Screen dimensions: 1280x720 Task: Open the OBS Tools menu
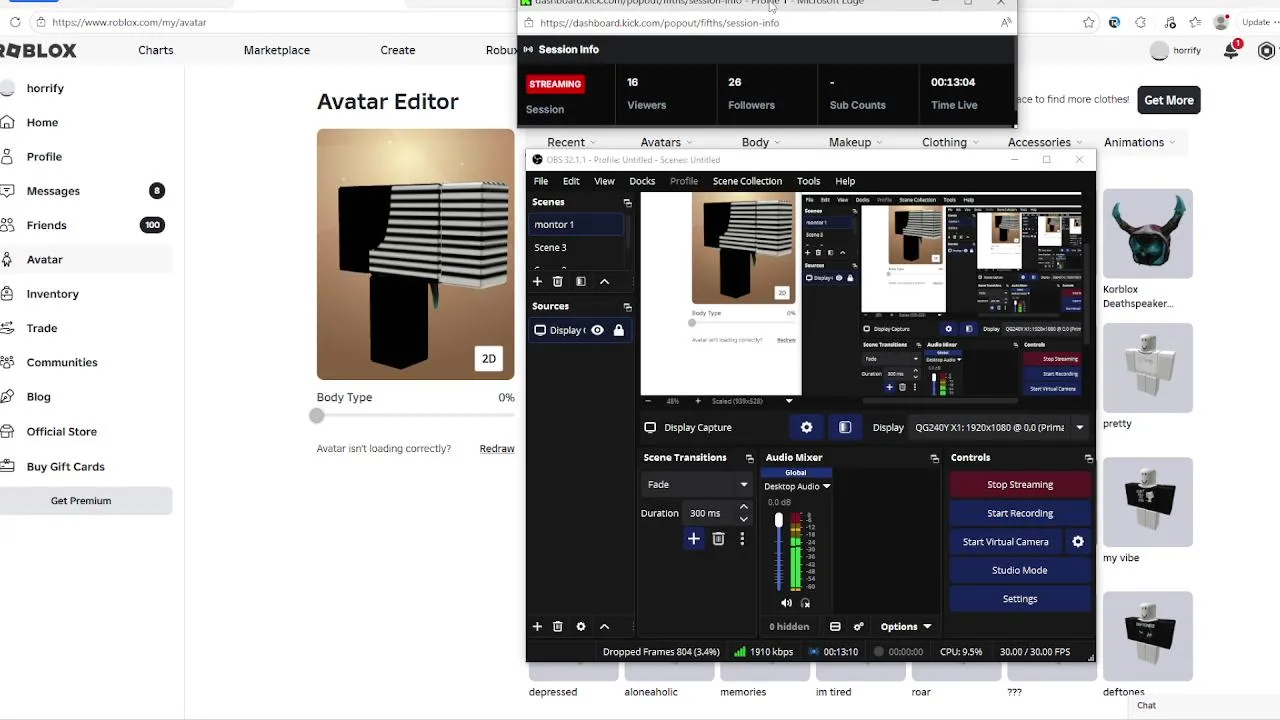pyautogui.click(x=808, y=182)
